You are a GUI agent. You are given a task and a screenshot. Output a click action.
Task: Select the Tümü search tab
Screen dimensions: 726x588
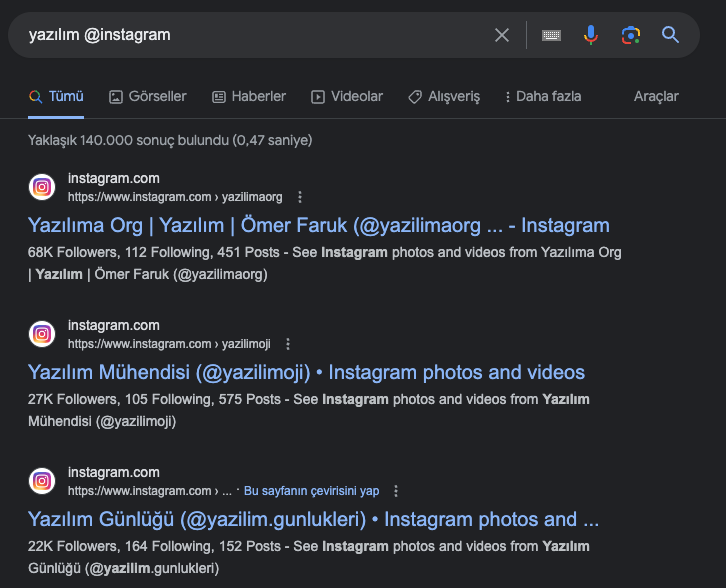[56, 96]
